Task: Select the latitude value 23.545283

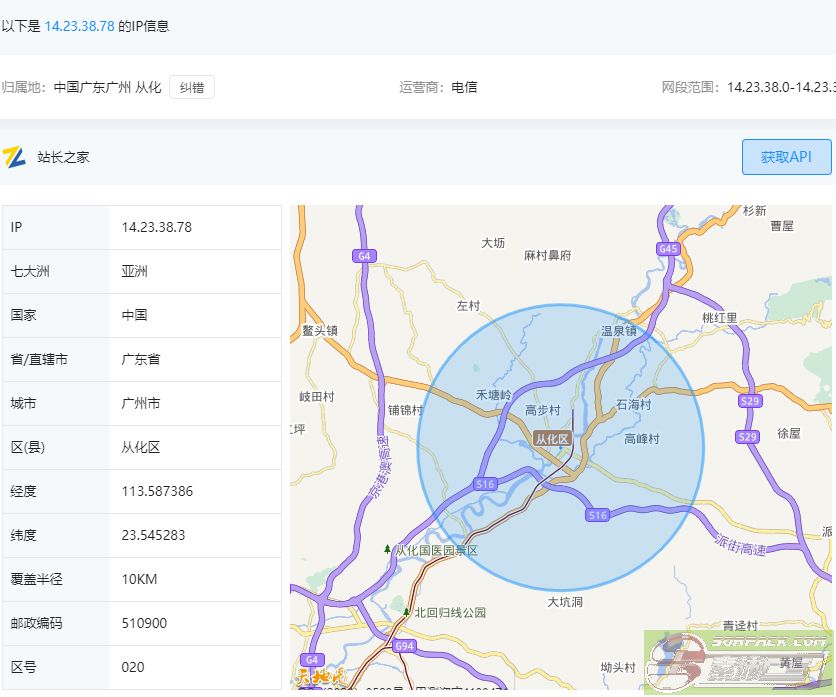Action: pos(153,535)
